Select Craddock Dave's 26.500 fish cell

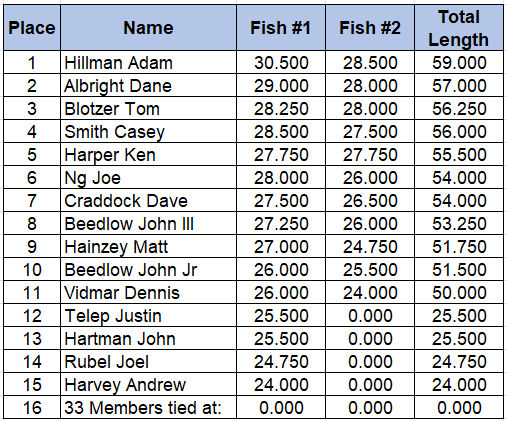pos(370,200)
